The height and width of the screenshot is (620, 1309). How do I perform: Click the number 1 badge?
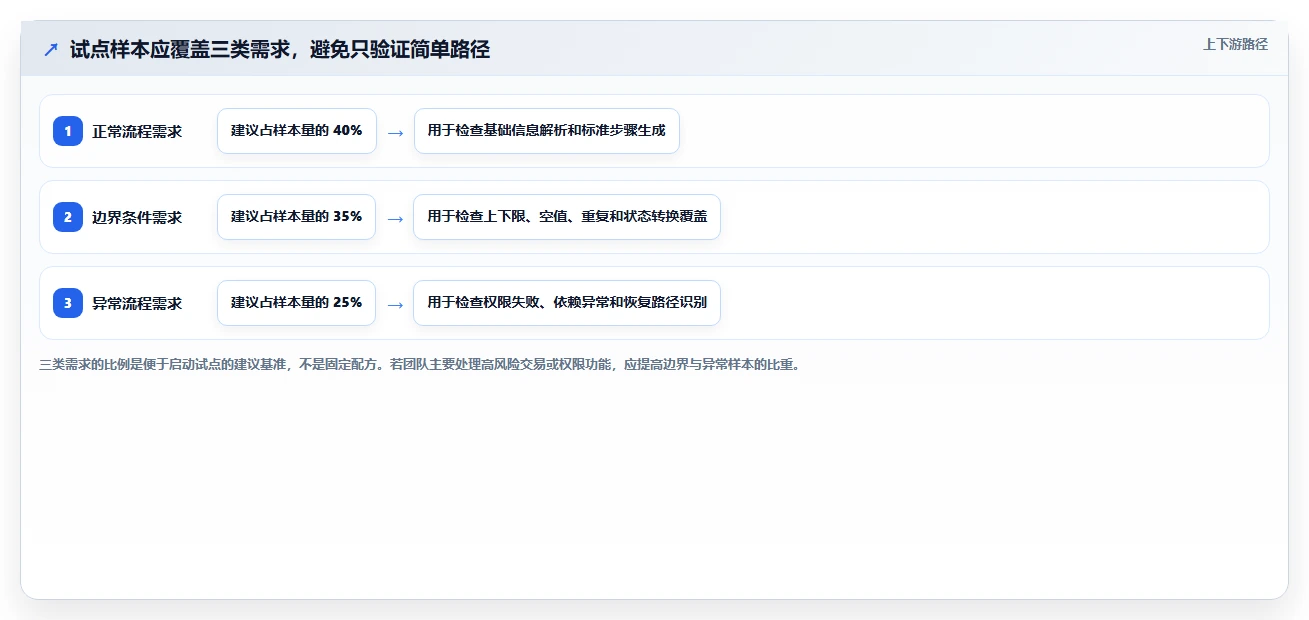(x=68, y=131)
